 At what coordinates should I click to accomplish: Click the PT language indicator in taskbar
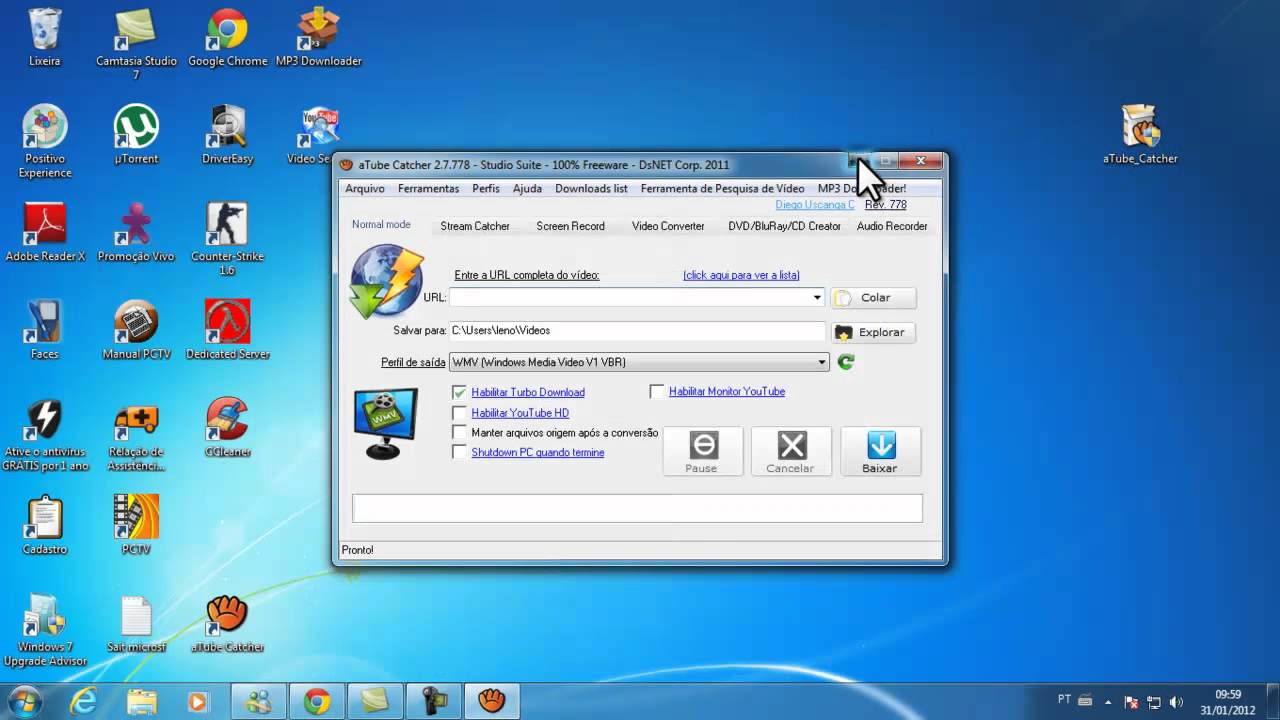click(x=1065, y=699)
